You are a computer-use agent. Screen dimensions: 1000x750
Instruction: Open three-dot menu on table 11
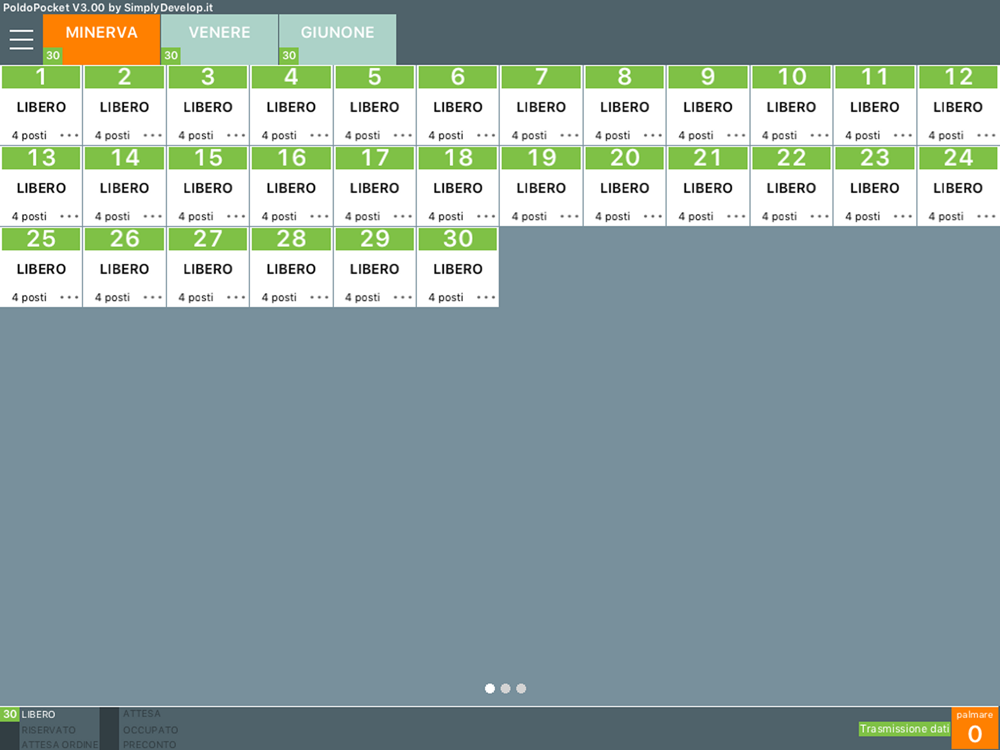tap(903, 135)
